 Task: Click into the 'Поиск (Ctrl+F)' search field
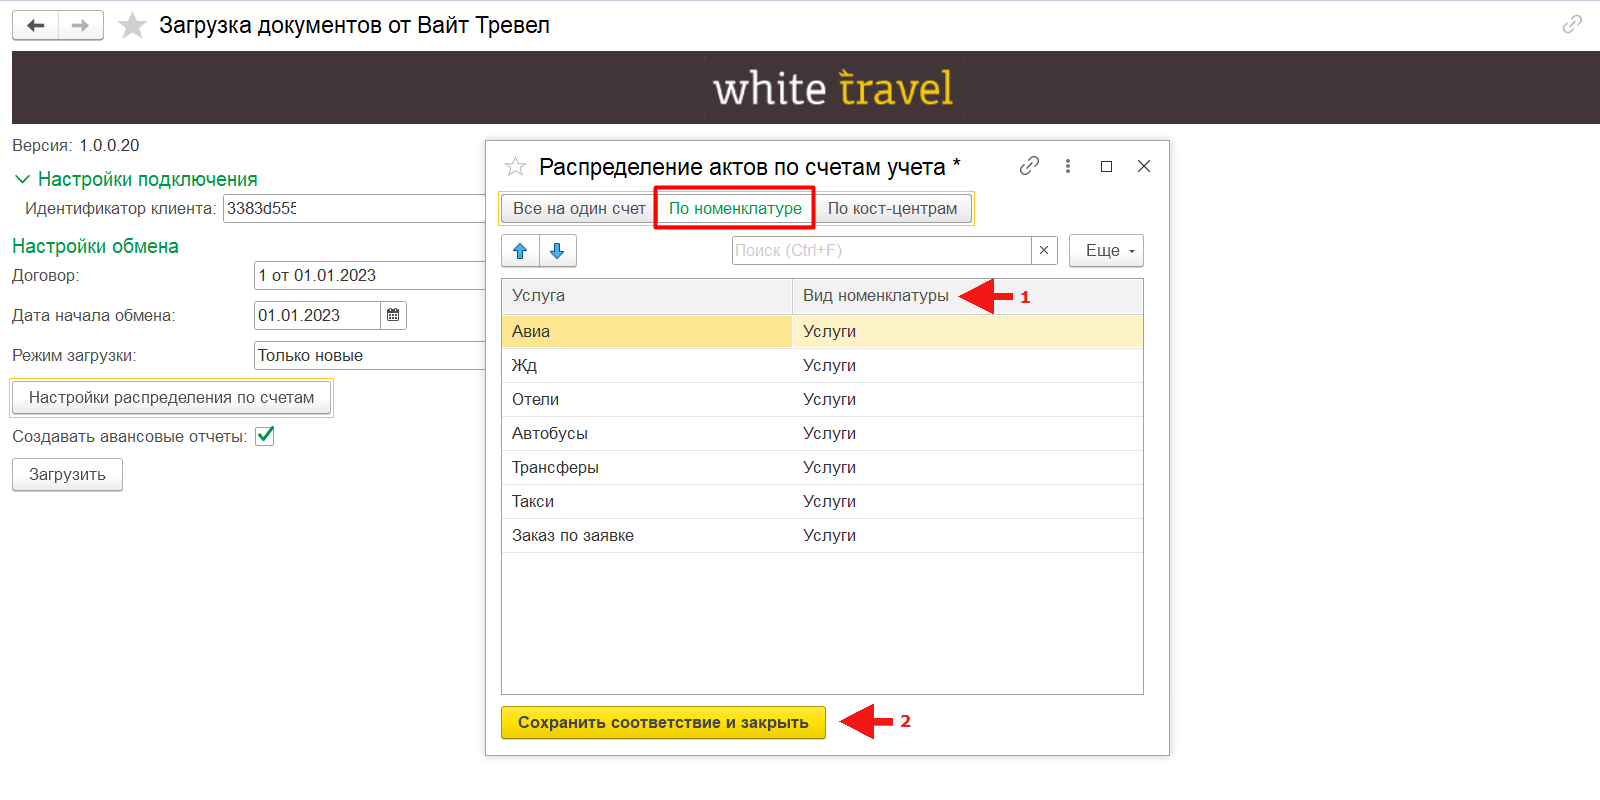coord(880,251)
